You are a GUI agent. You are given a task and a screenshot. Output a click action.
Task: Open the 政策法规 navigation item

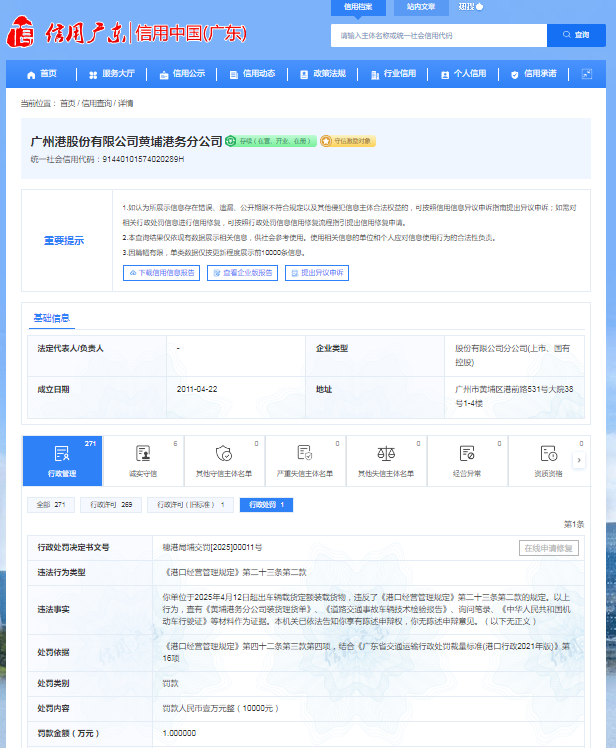pyautogui.click(x=323, y=74)
